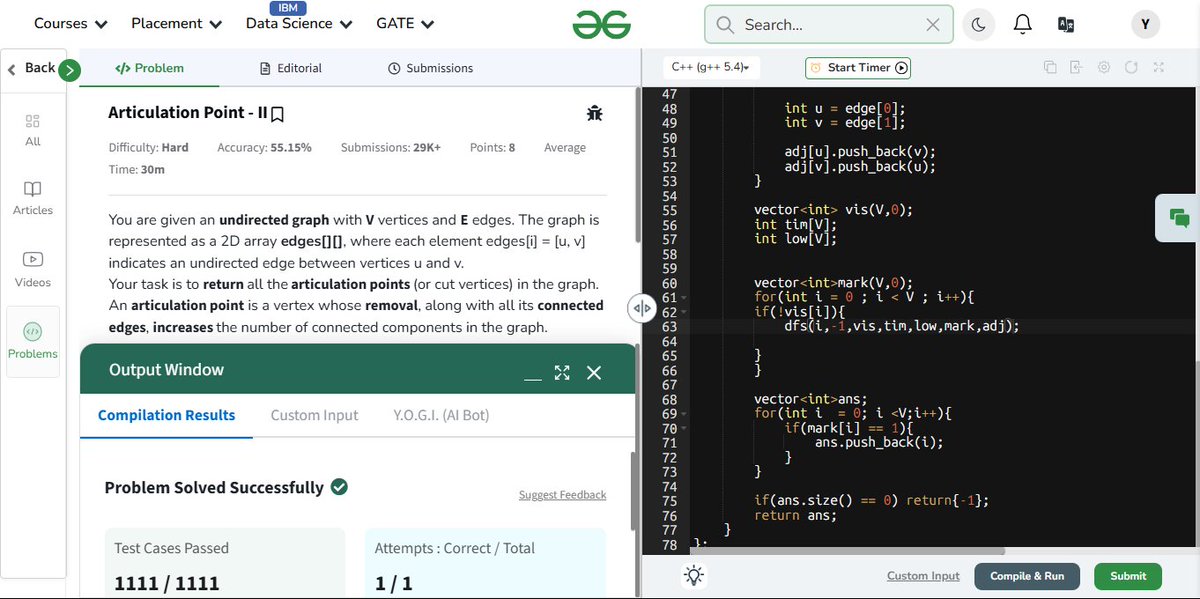Open the notifications bell

point(1022,25)
